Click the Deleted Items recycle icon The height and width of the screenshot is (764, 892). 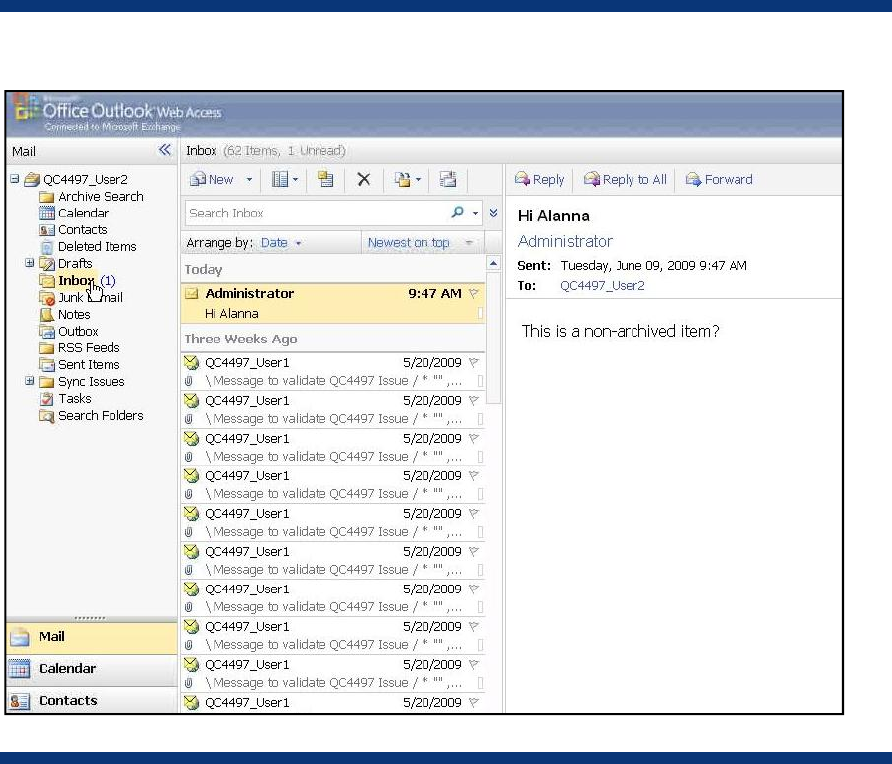click(47, 247)
